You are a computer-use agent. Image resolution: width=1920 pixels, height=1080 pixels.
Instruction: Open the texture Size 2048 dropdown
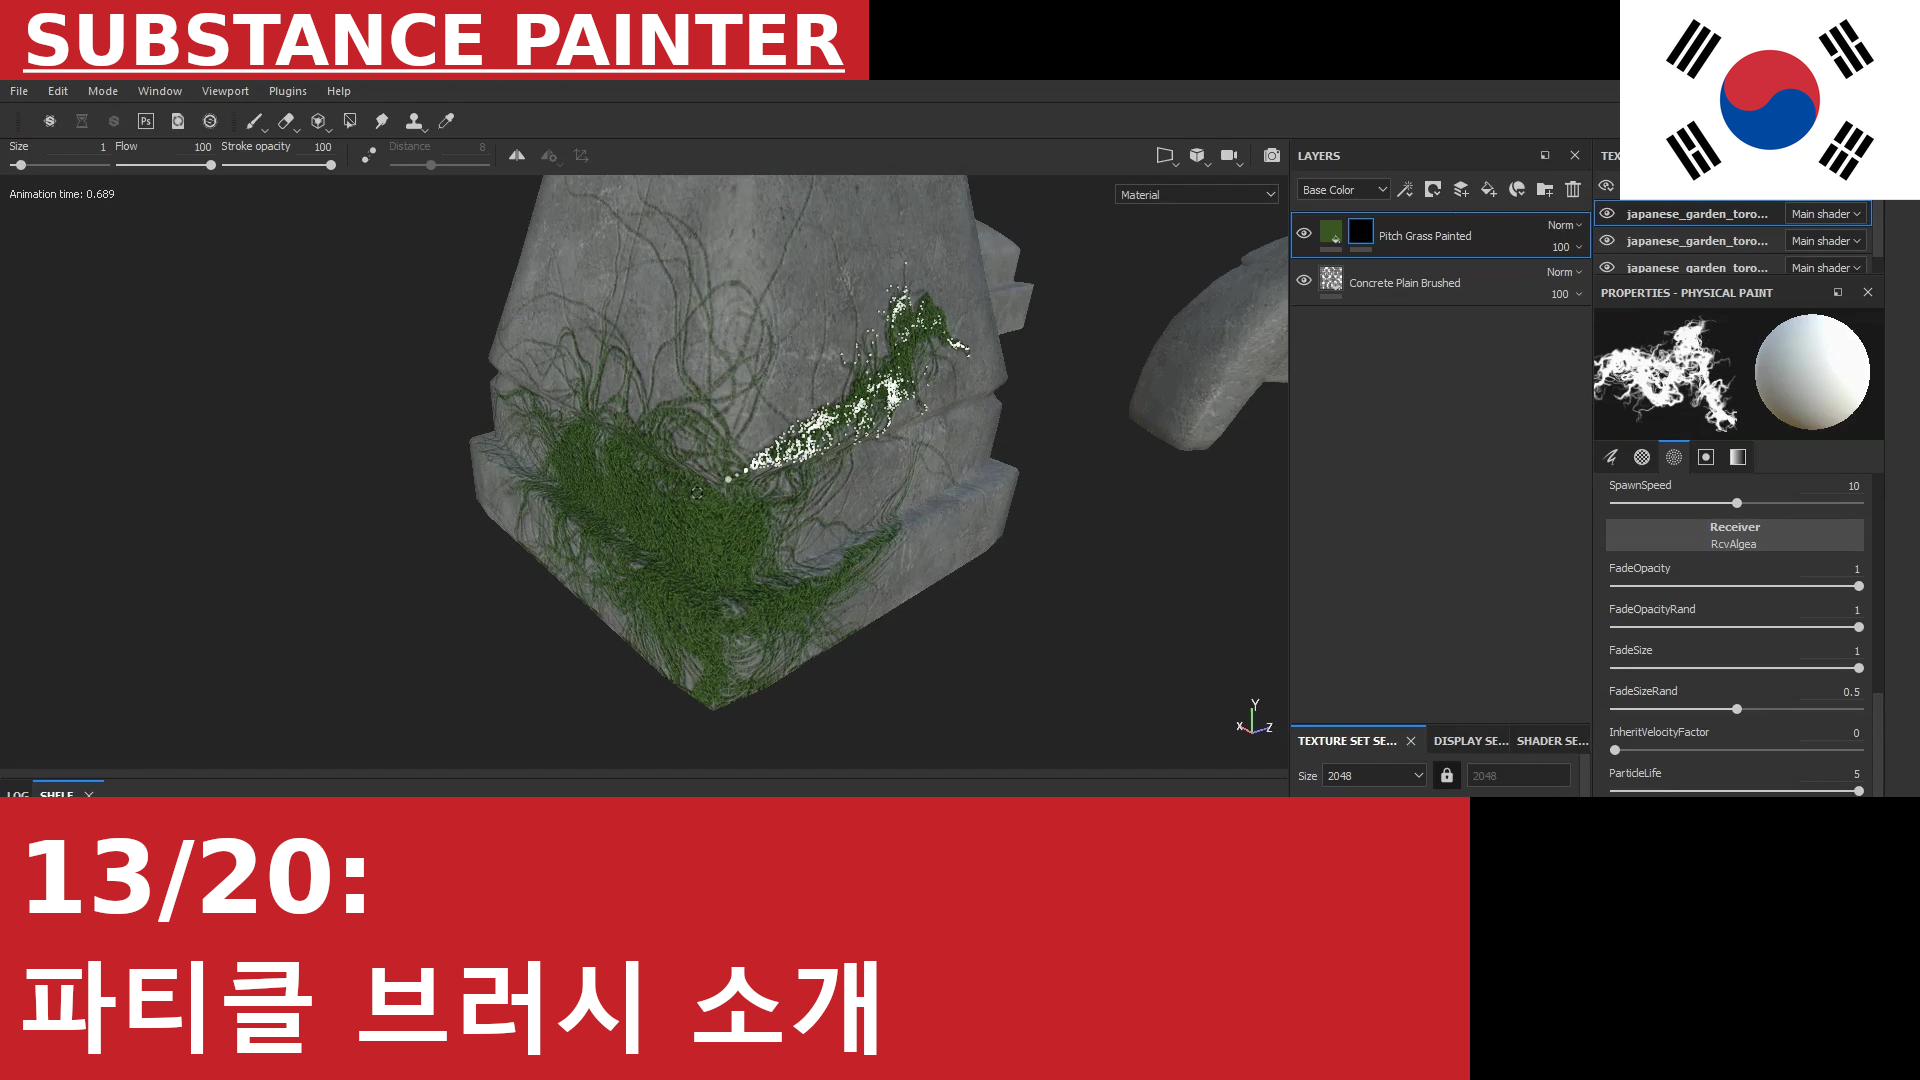pyautogui.click(x=1375, y=776)
